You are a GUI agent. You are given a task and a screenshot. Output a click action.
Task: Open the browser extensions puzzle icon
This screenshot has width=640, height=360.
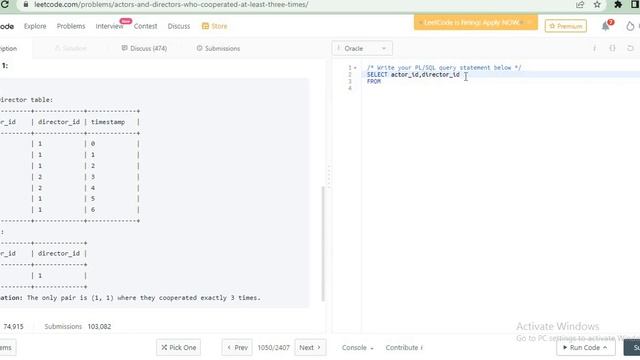click(x=618, y=4)
